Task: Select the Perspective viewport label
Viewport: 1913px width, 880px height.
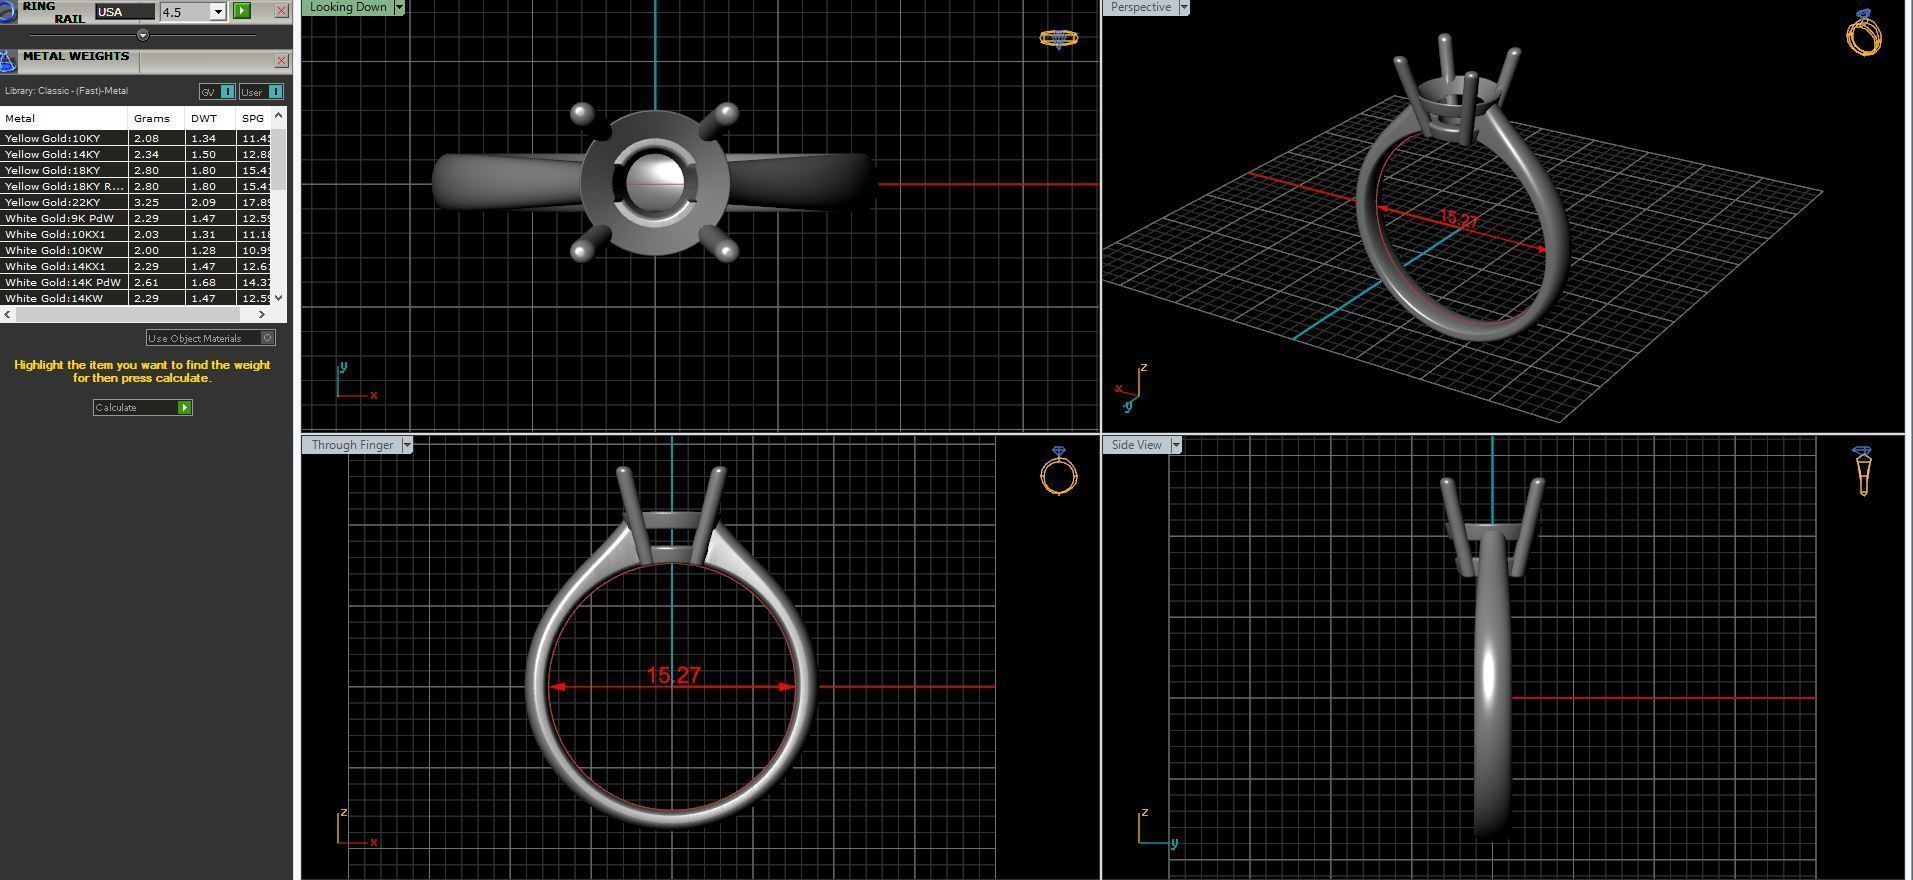Action: (1140, 7)
